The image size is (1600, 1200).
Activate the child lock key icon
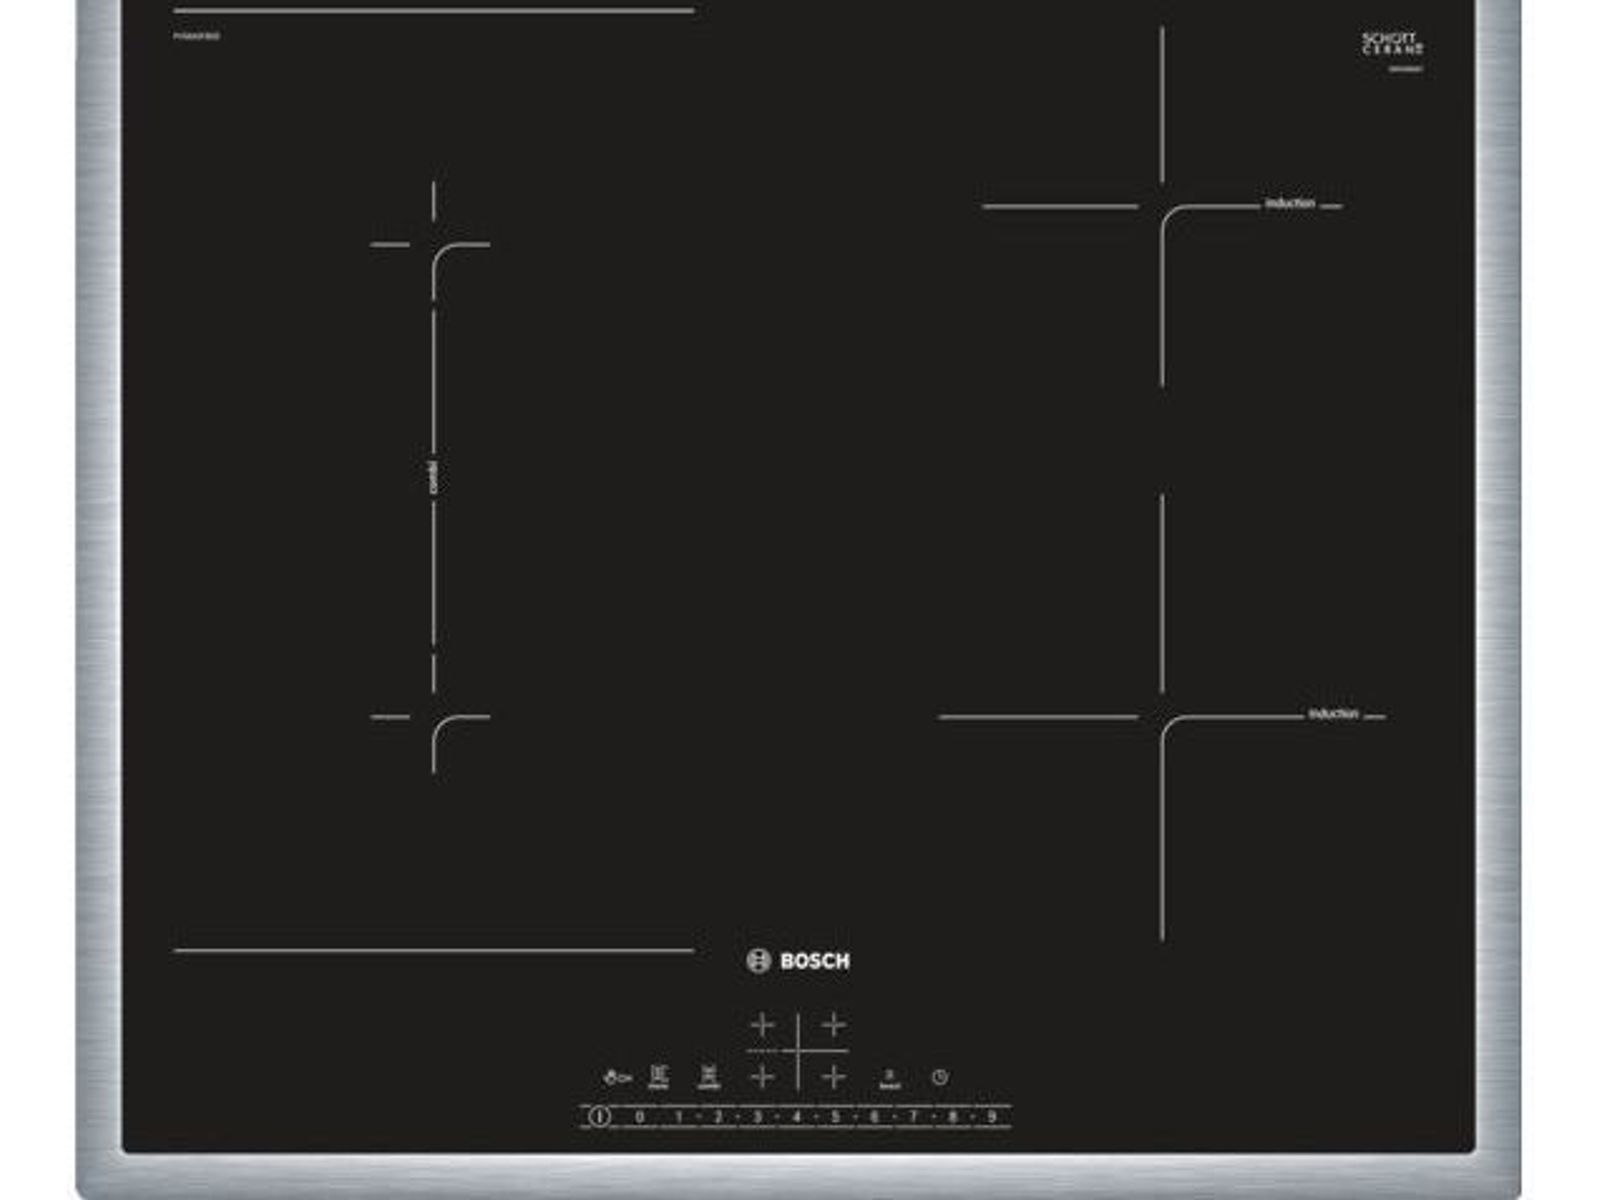point(617,1077)
